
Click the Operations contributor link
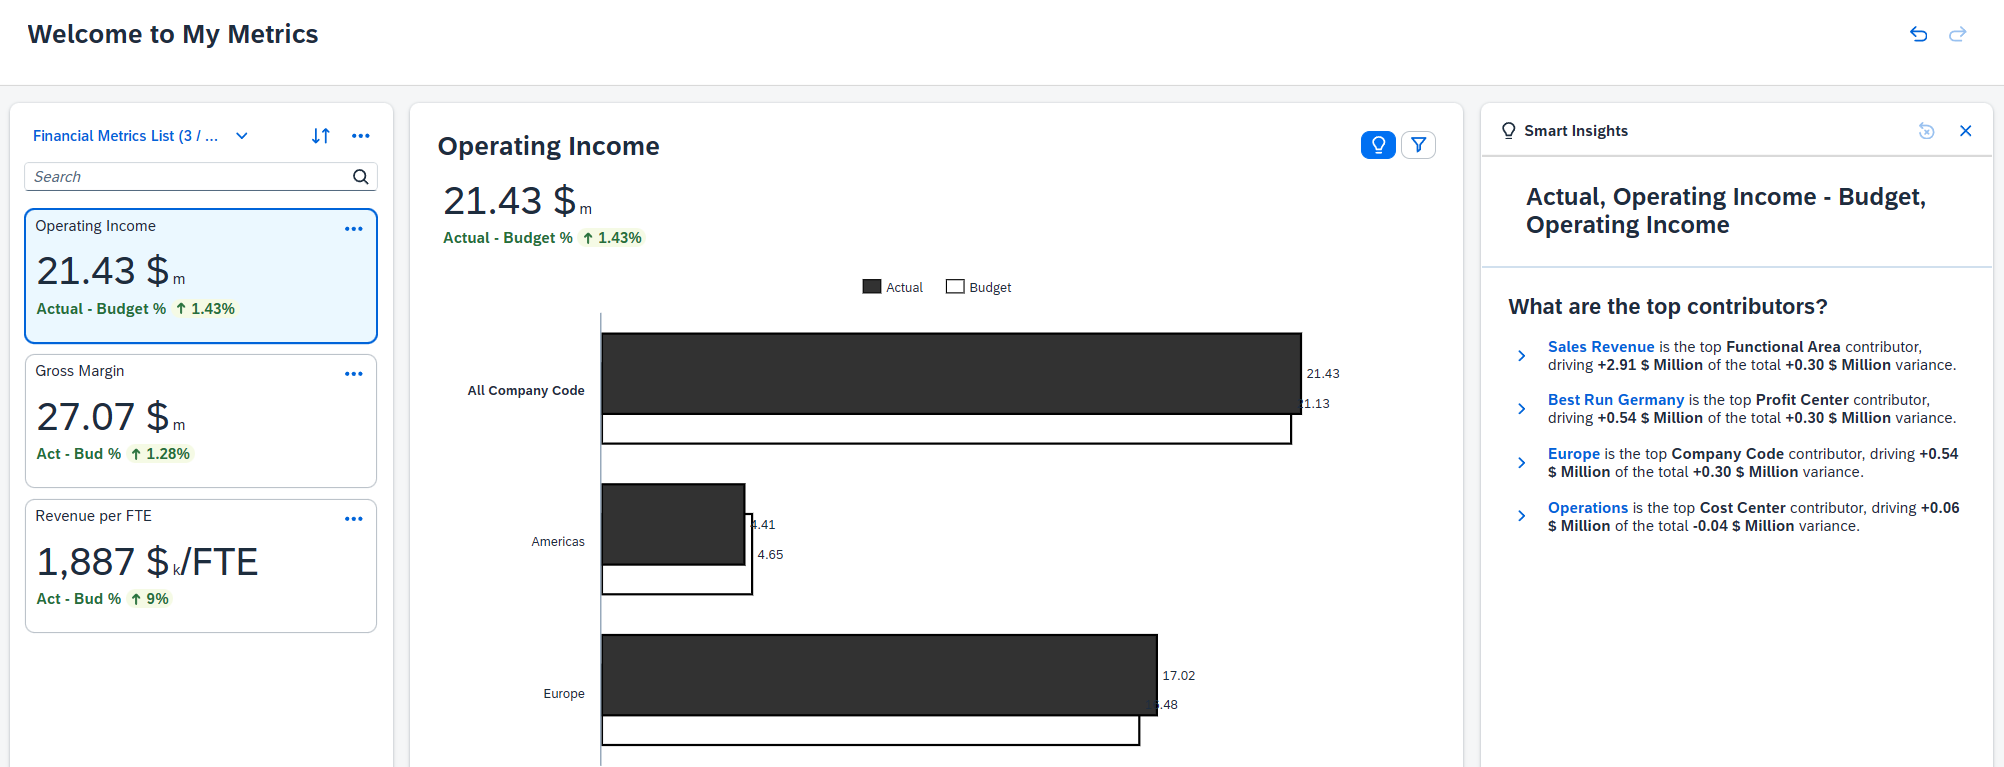[1588, 507]
